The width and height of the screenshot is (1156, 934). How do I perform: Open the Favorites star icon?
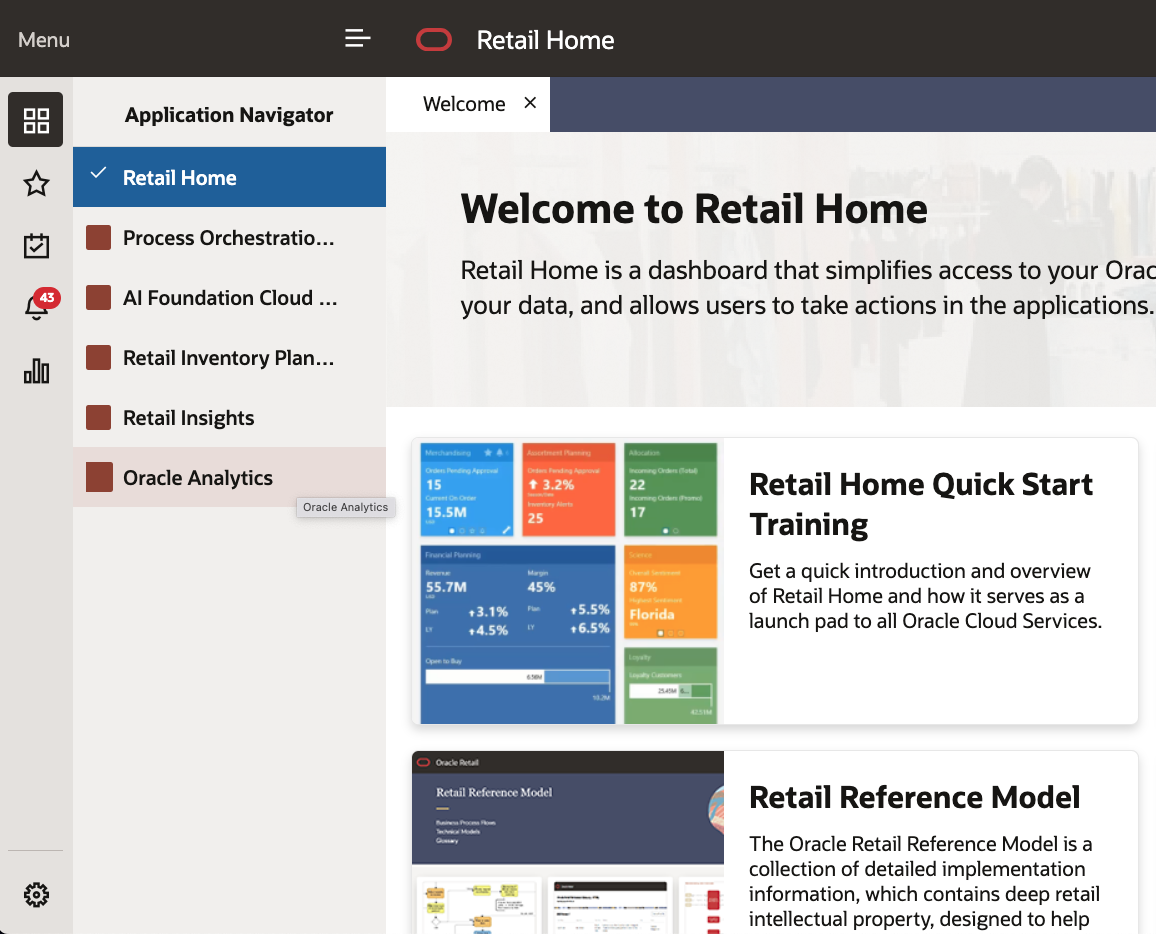(x=36, y=184)
